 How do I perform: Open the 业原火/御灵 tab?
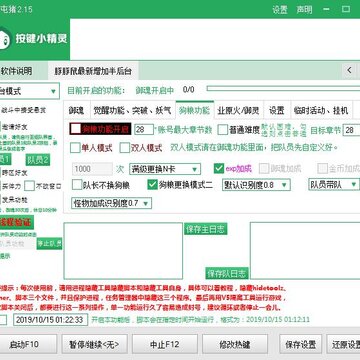pyautogui.click(x=238, y=110)
